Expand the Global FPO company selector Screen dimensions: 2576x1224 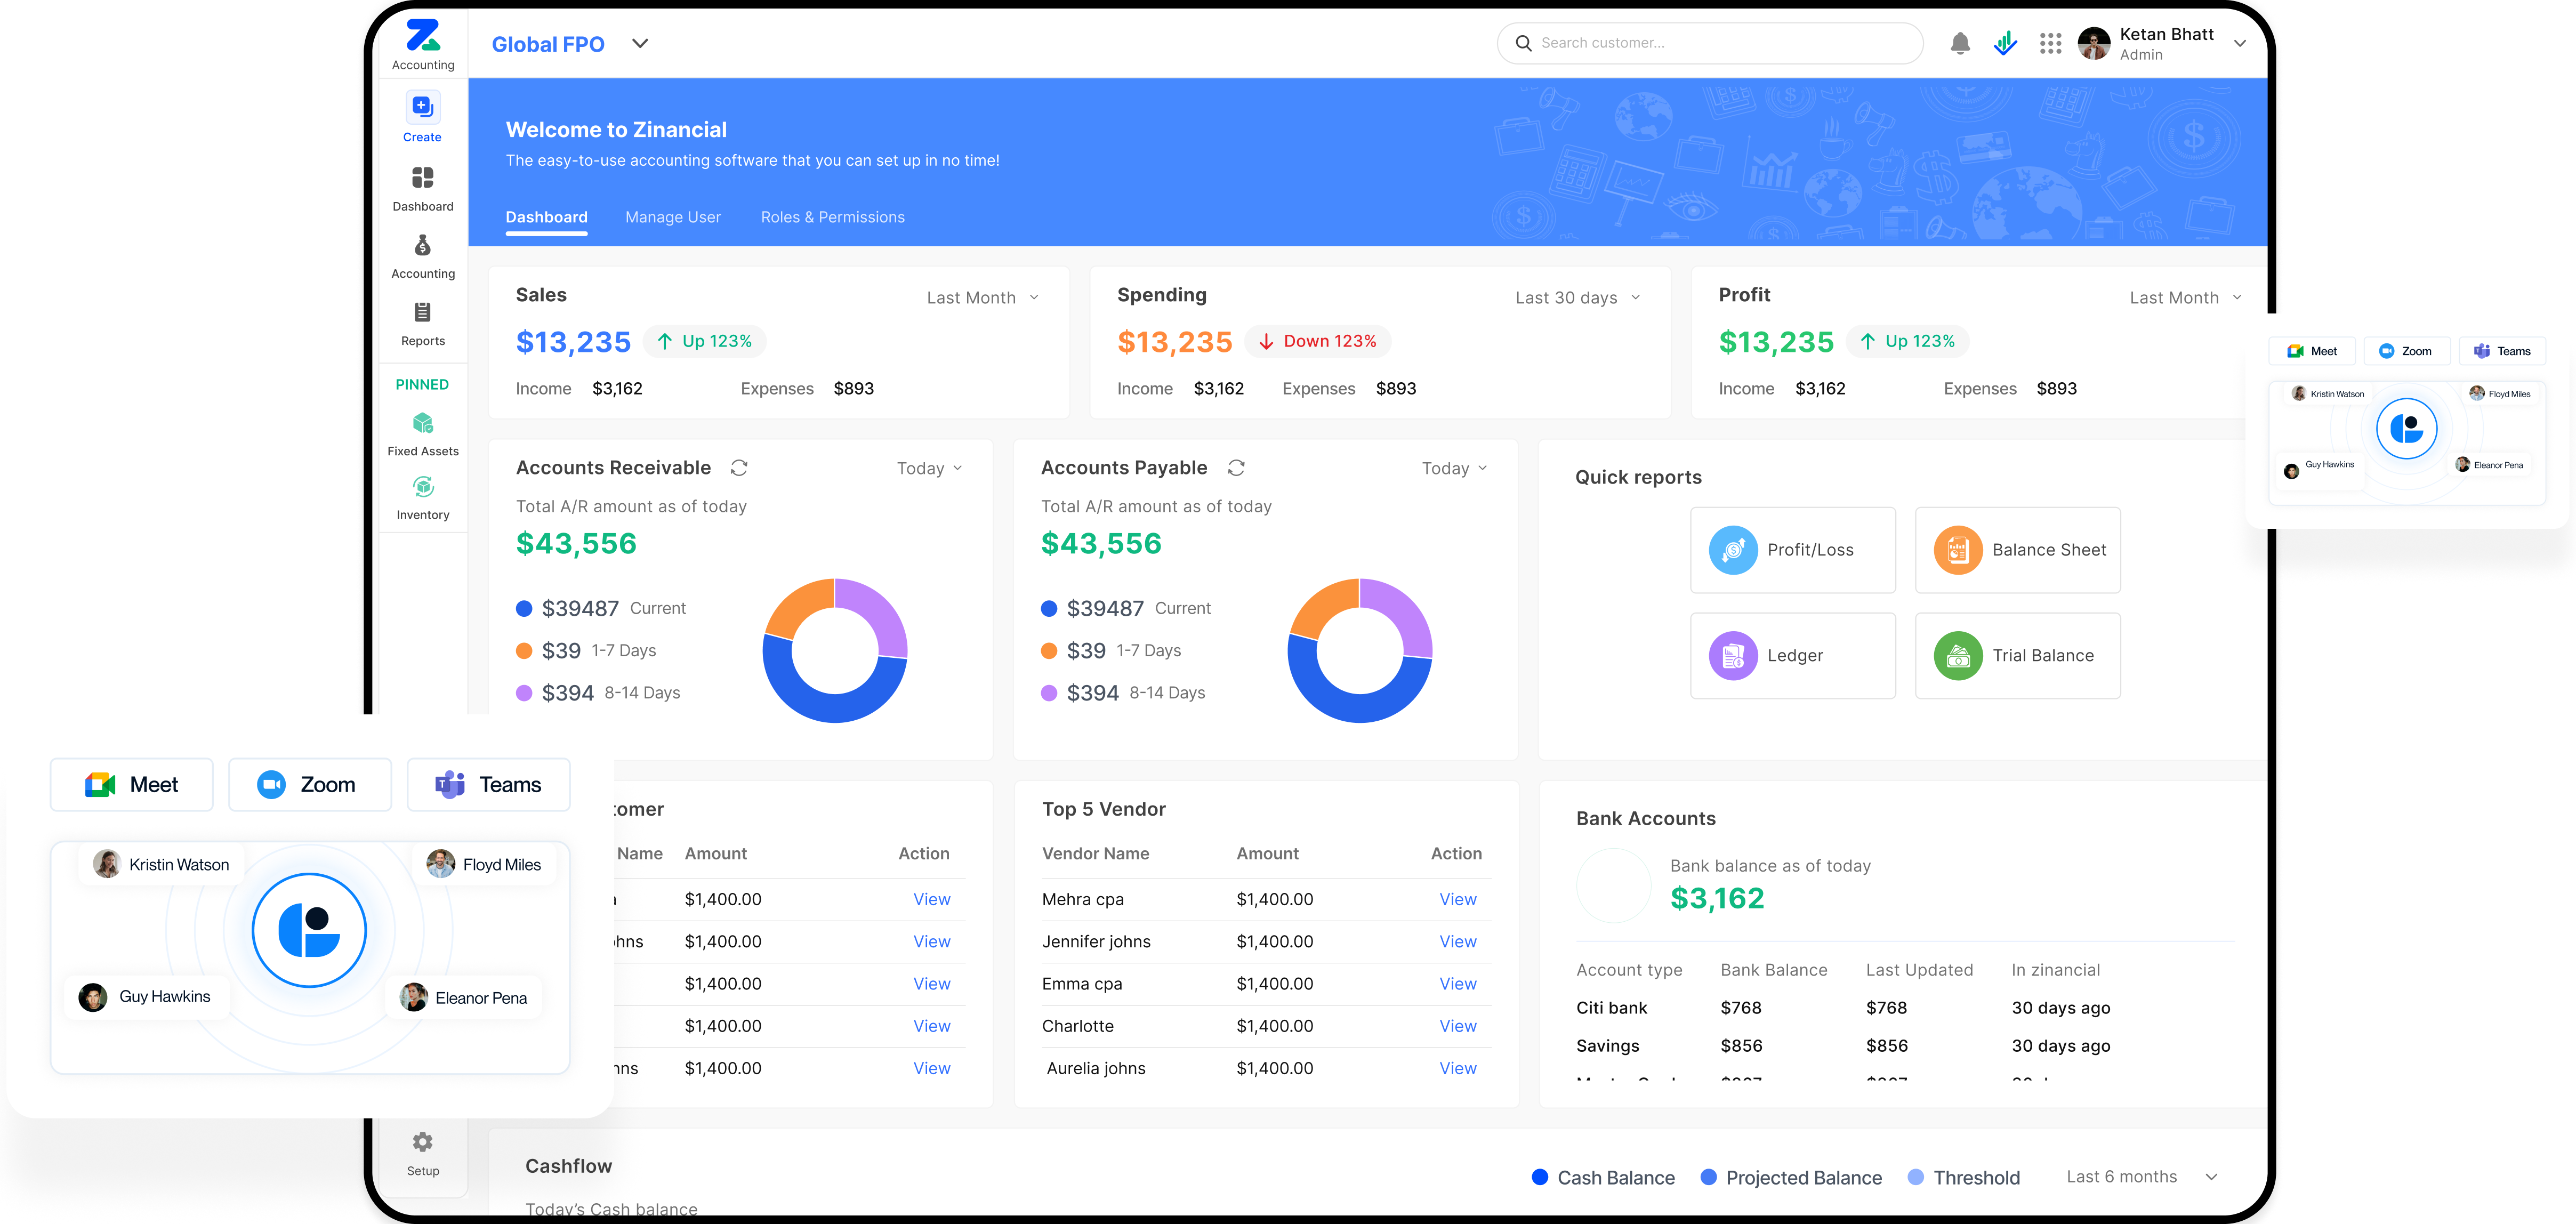640,43
